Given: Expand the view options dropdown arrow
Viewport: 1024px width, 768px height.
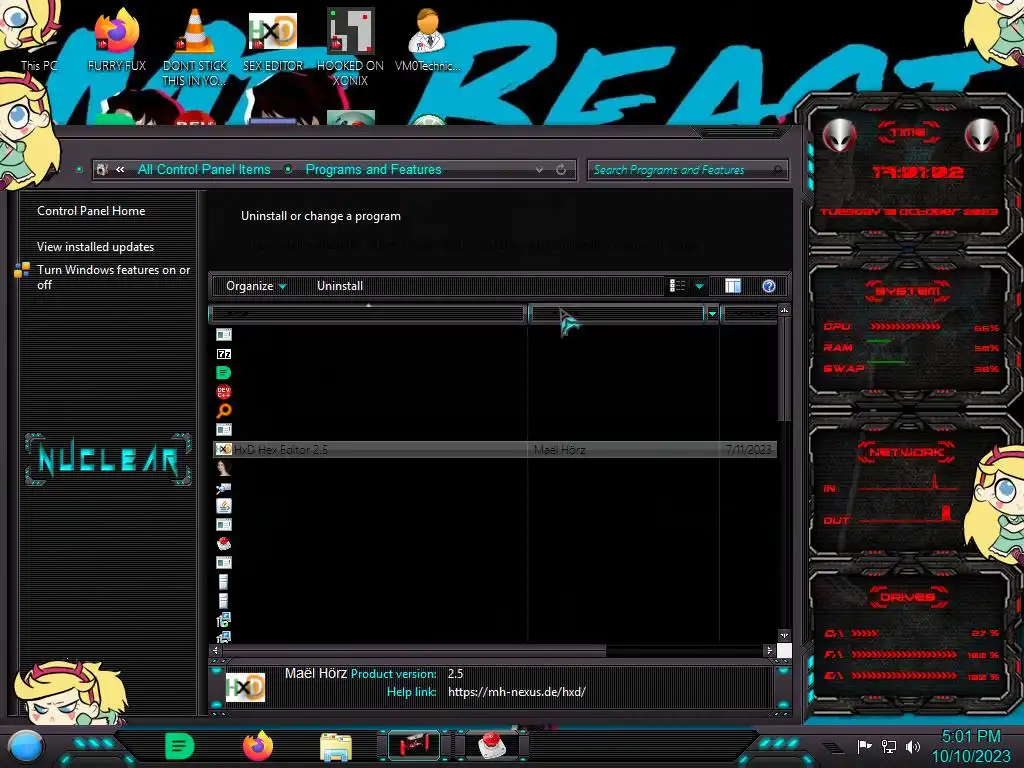Looking at the screenshot, I should 699,286.
